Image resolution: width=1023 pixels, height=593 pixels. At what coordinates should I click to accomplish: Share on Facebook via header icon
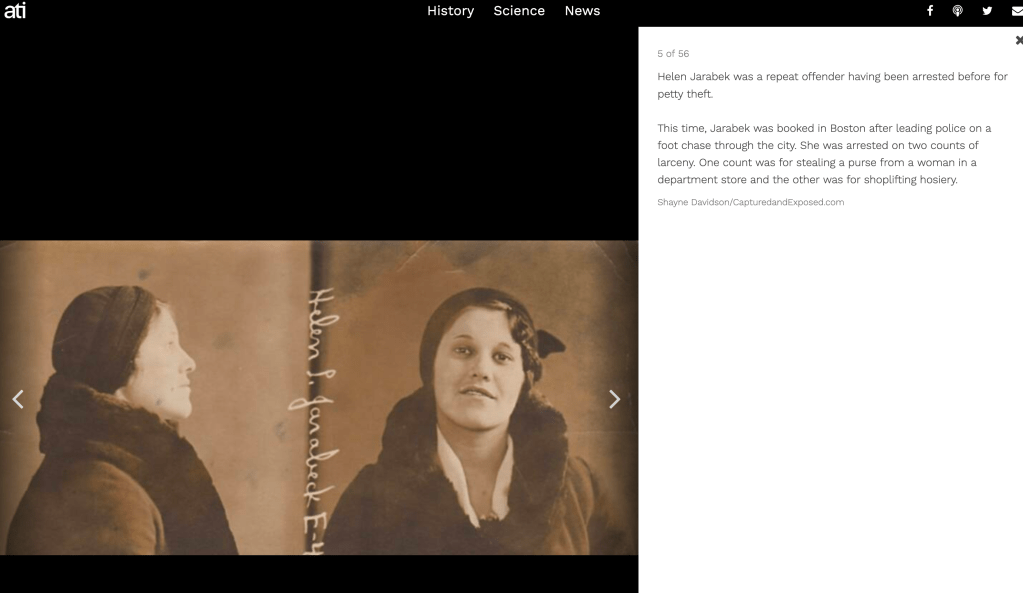(930, 10)
